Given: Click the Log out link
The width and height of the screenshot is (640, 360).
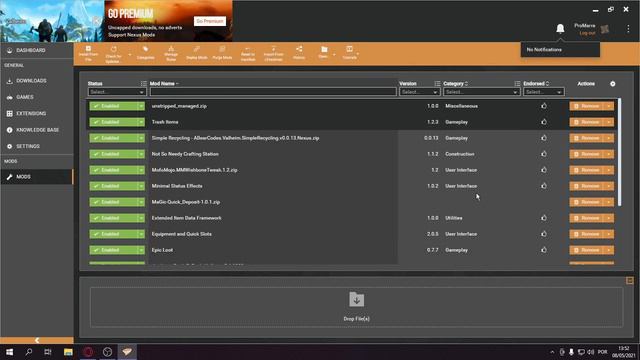Looking at the screenshot, I should (x=587, y=33).
